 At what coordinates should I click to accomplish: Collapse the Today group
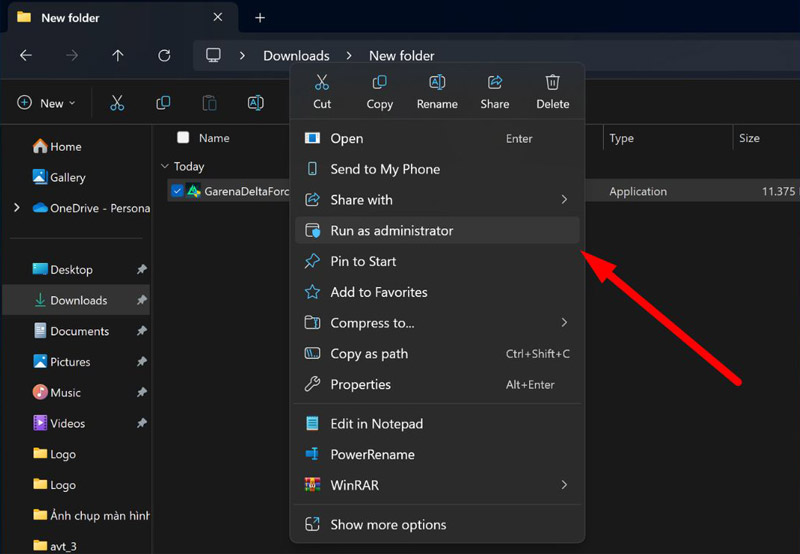point(165,167)
